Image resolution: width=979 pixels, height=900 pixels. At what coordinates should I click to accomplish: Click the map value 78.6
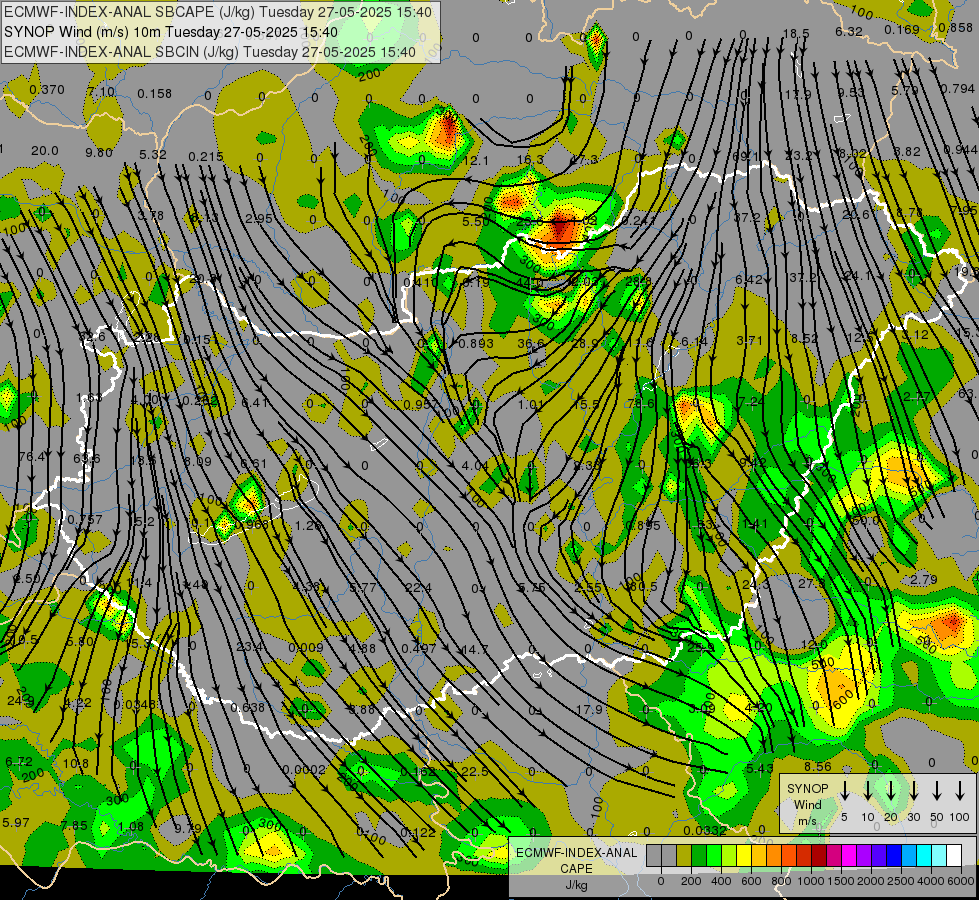641,403
